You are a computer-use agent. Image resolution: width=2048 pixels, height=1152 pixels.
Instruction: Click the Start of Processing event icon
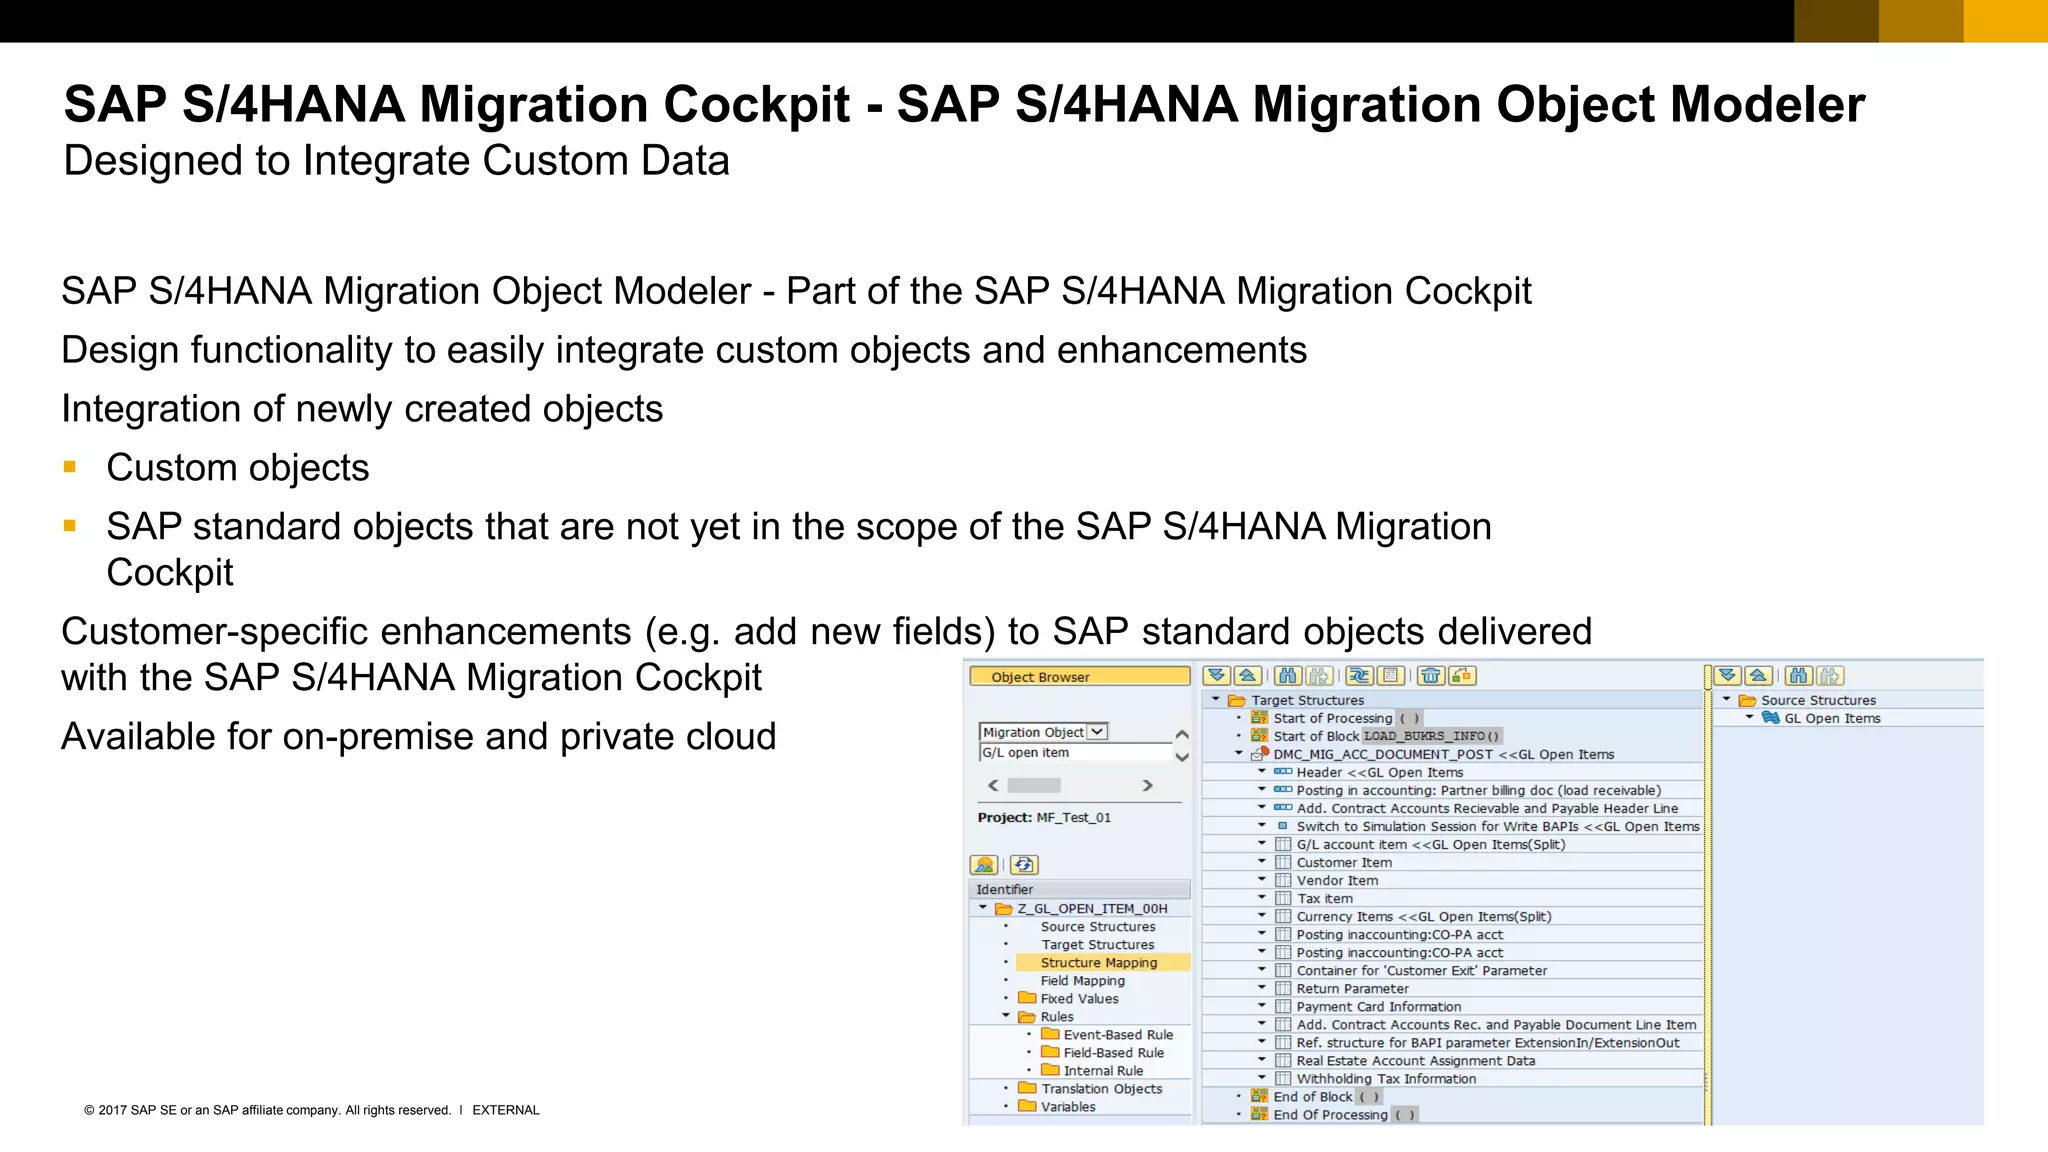tap(1259, 718)
